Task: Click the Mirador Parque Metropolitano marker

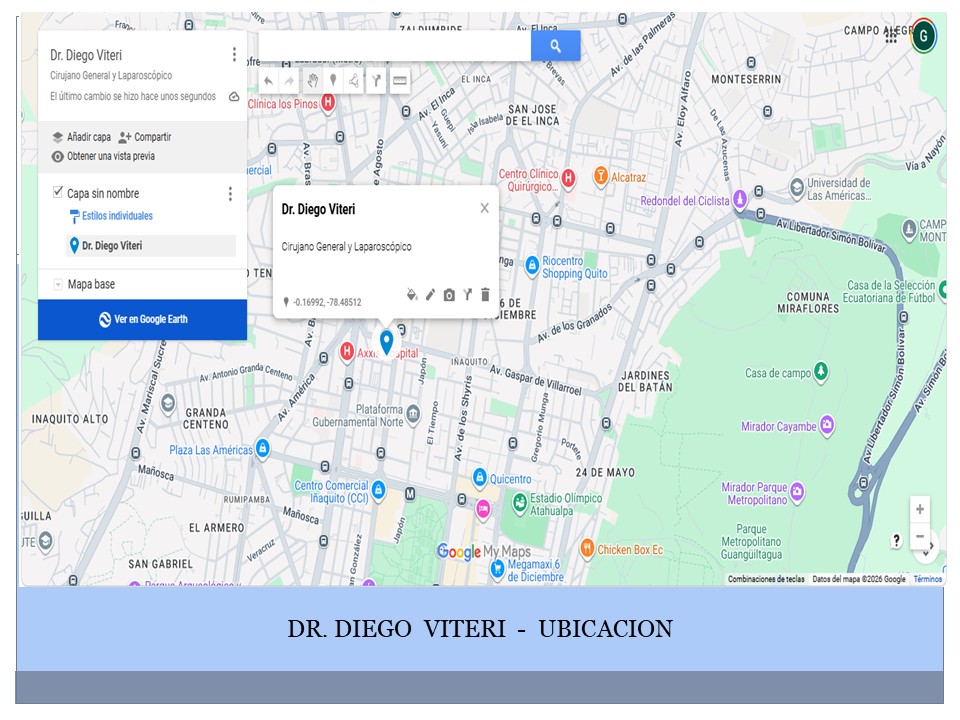Action: [797, 492]
